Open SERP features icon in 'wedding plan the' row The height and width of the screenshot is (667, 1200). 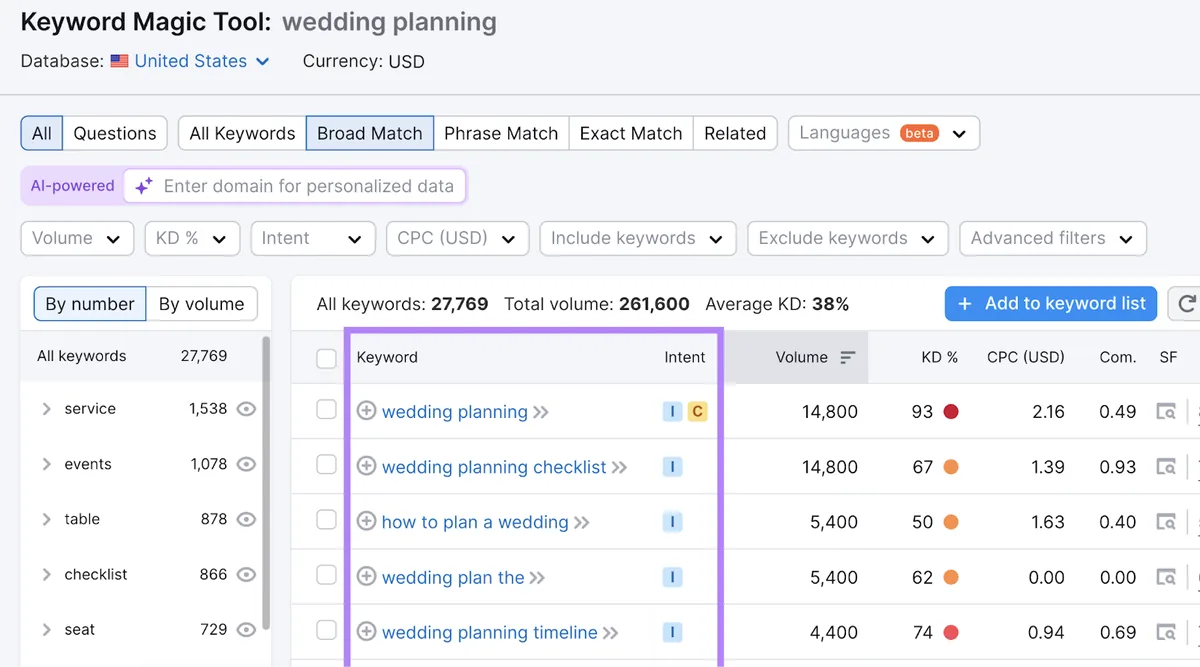point(1166,576)
